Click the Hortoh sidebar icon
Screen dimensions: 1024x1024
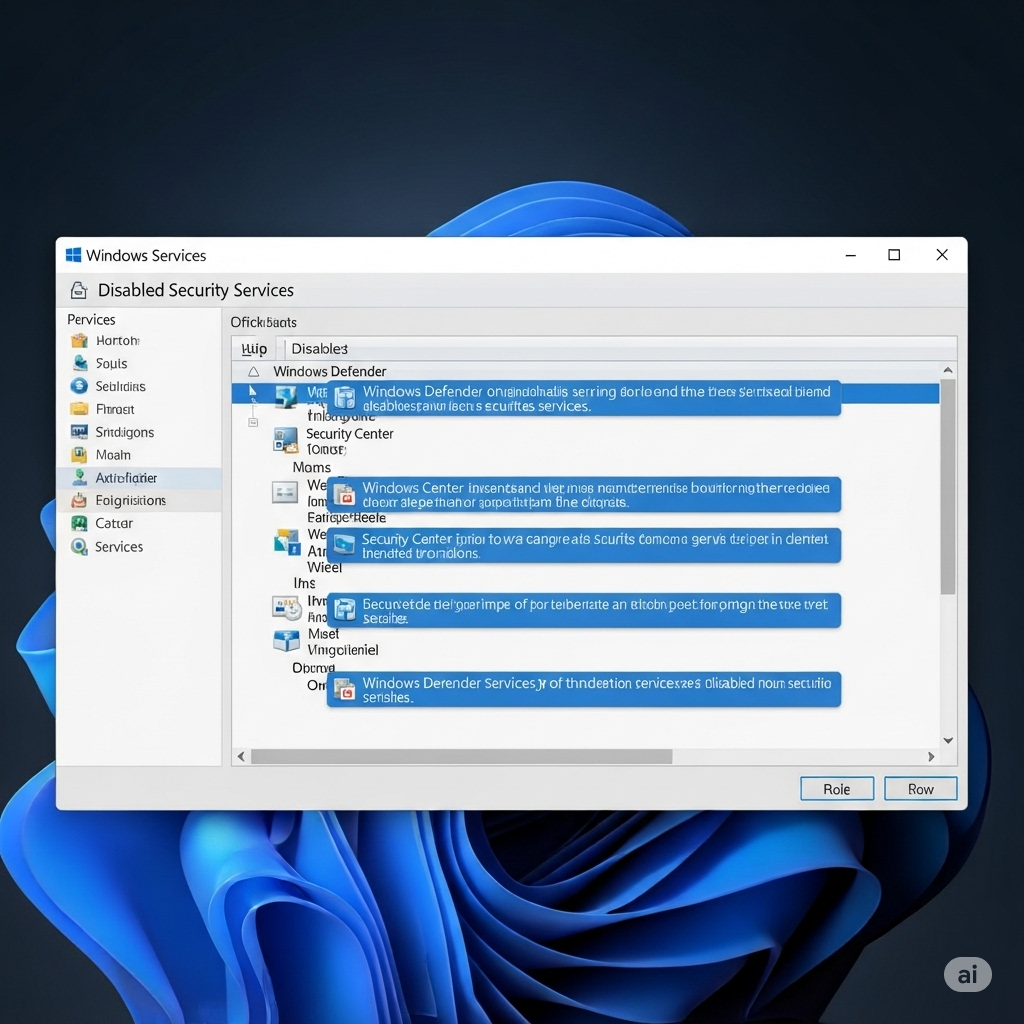pos(79,340)
